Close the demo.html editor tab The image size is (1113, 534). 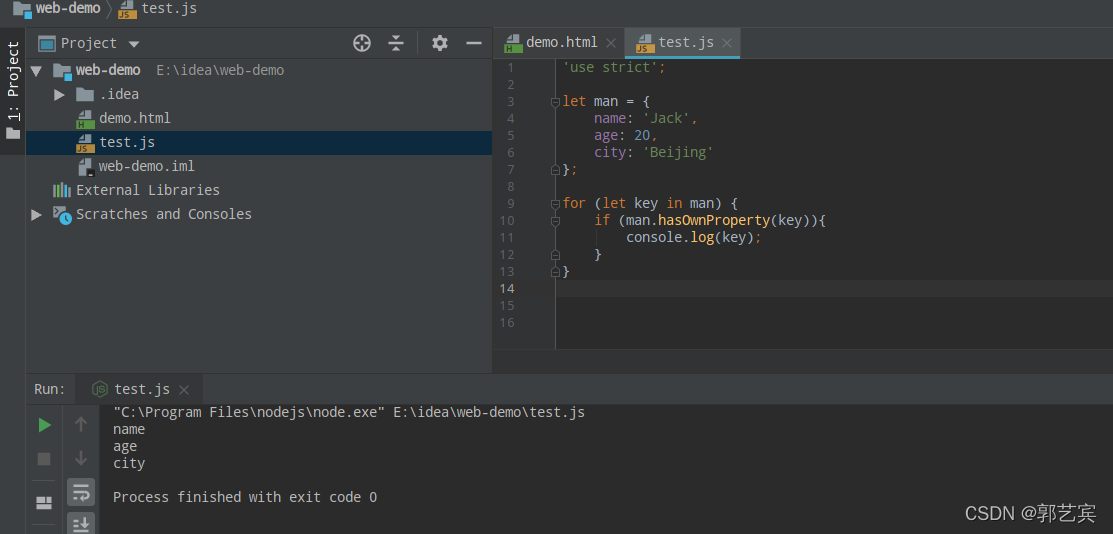[x=610, y=43]
